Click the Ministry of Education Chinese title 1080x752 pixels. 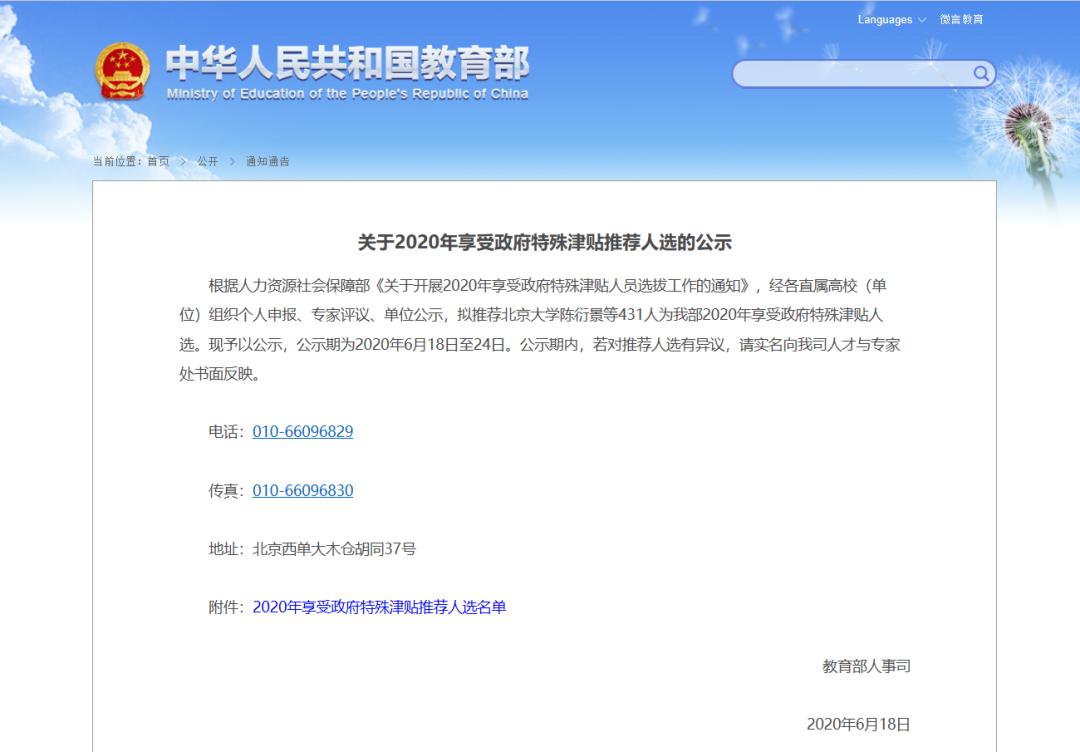347,63
